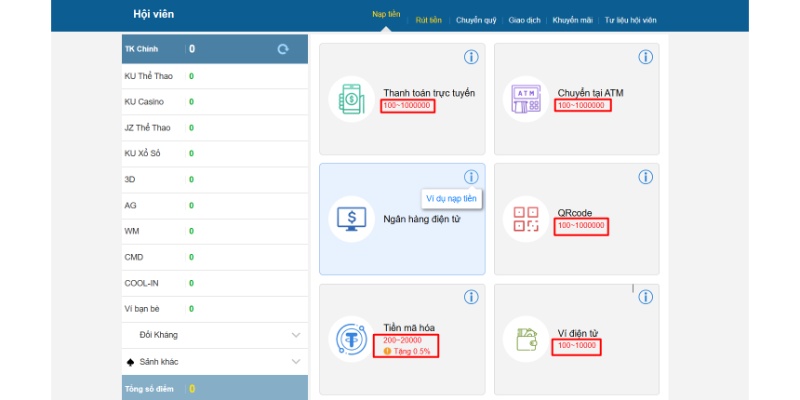
Task: Select the TK Chính account row
Action: pos(215,49)
